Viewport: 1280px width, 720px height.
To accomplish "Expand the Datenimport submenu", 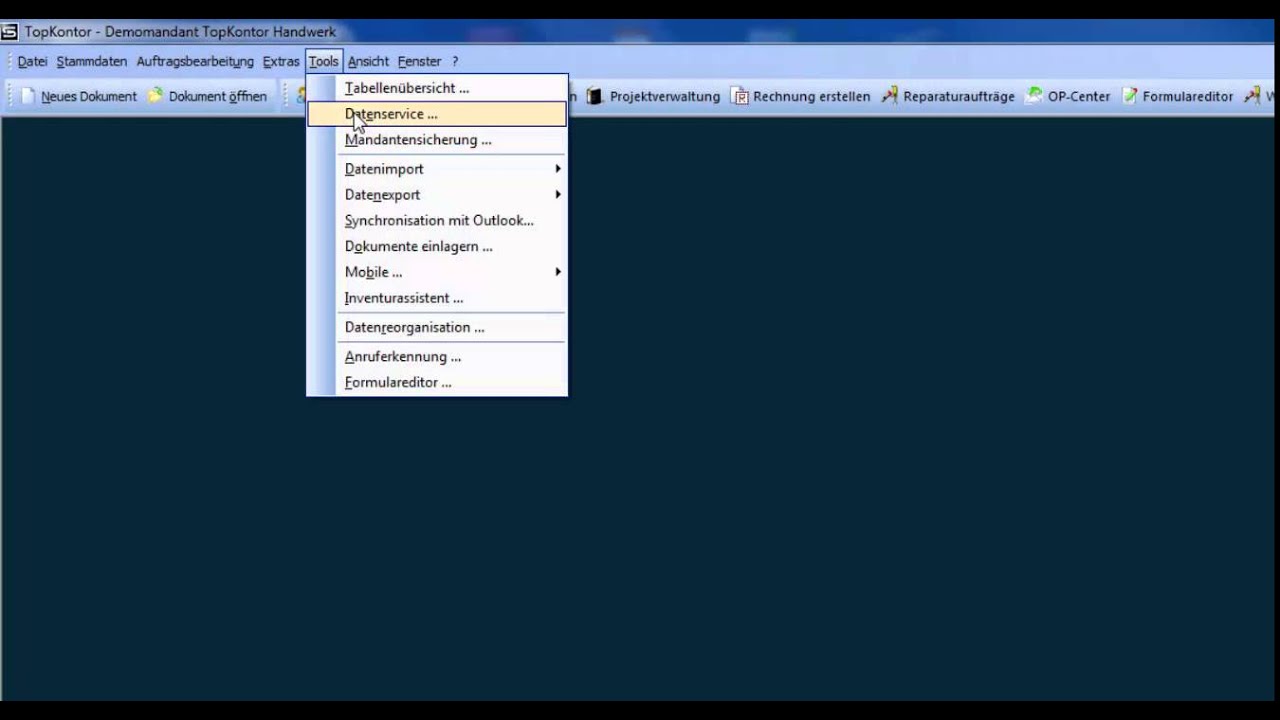I will (437, 169).
